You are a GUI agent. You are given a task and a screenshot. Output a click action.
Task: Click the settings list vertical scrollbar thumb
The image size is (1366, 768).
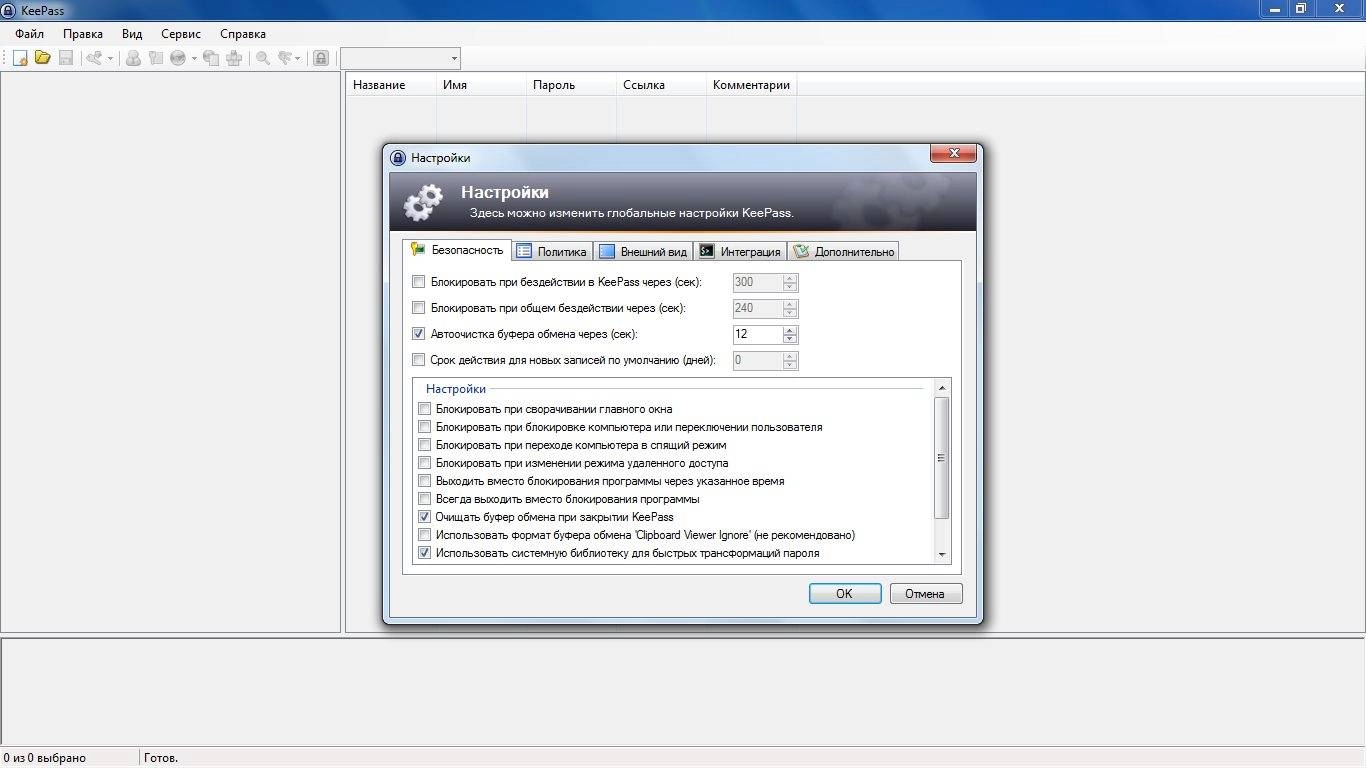point(941,458)
